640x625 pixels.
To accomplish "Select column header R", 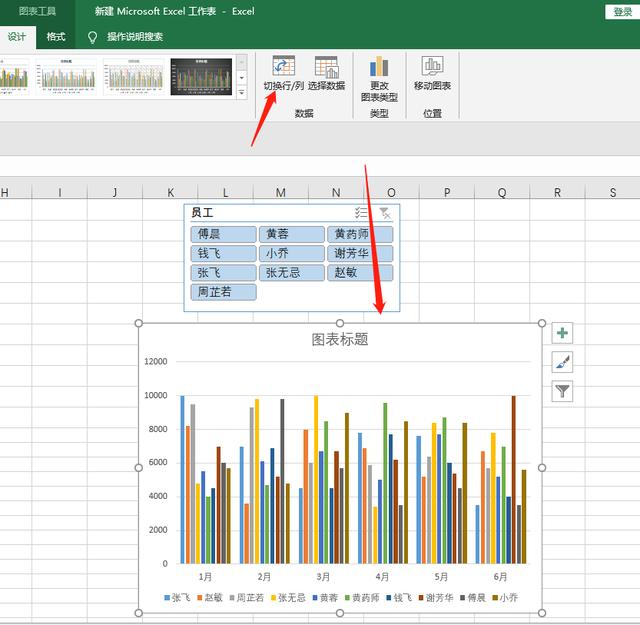I will click(x=558, y=192).
